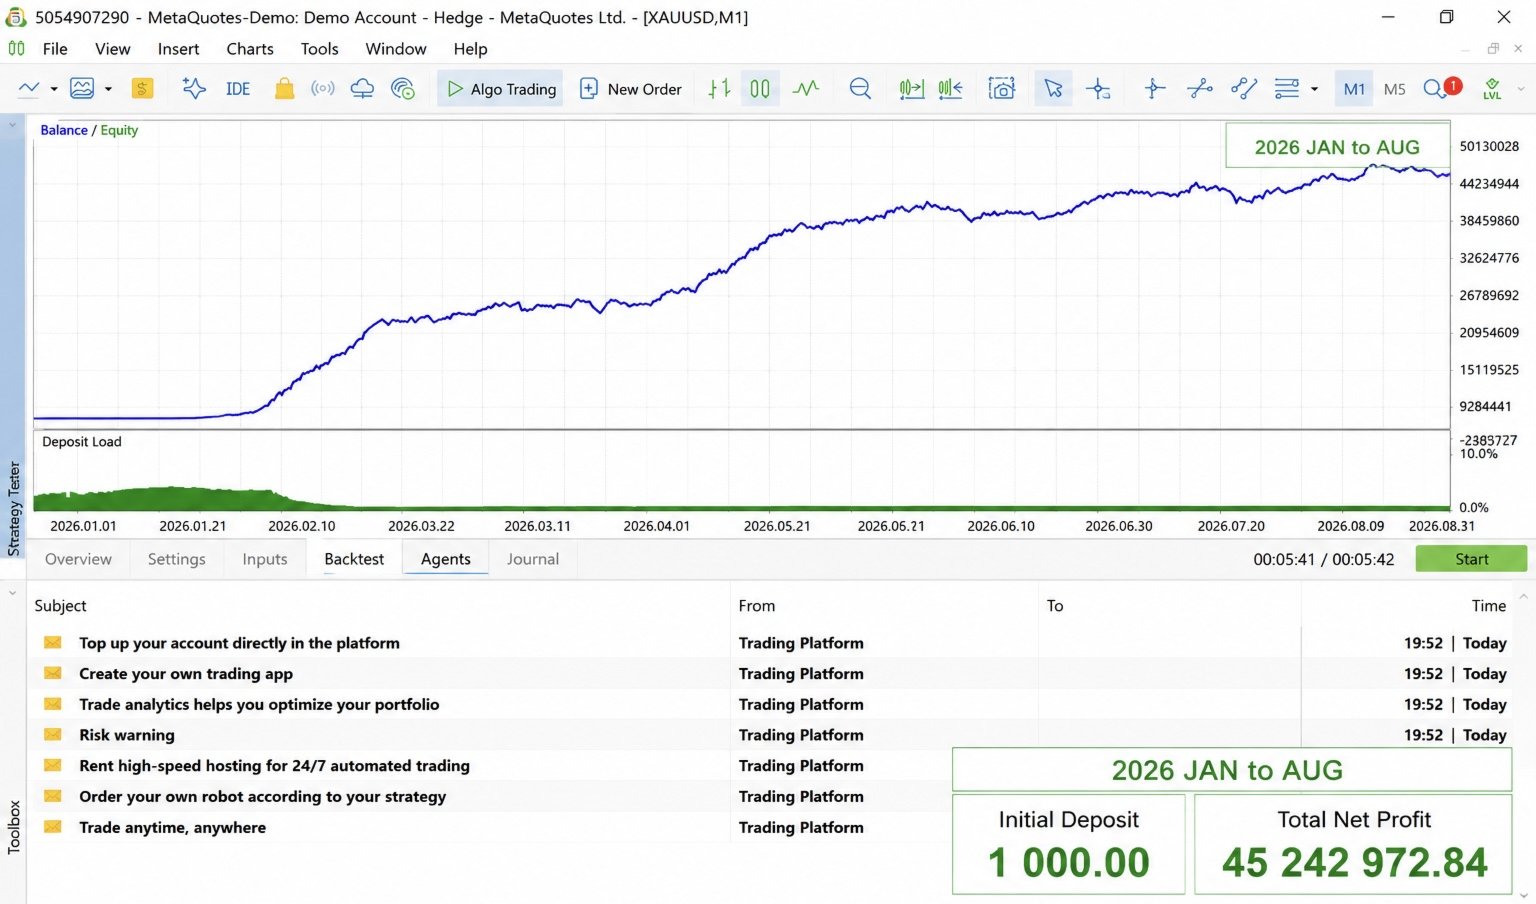This screenshot has width=1536, height=904.
Task: Open the Window menu
Action: 396,49
